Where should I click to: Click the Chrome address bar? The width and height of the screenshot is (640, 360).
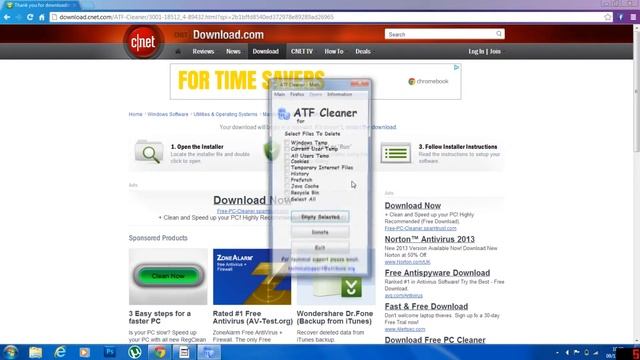click(x=327, y=17)
